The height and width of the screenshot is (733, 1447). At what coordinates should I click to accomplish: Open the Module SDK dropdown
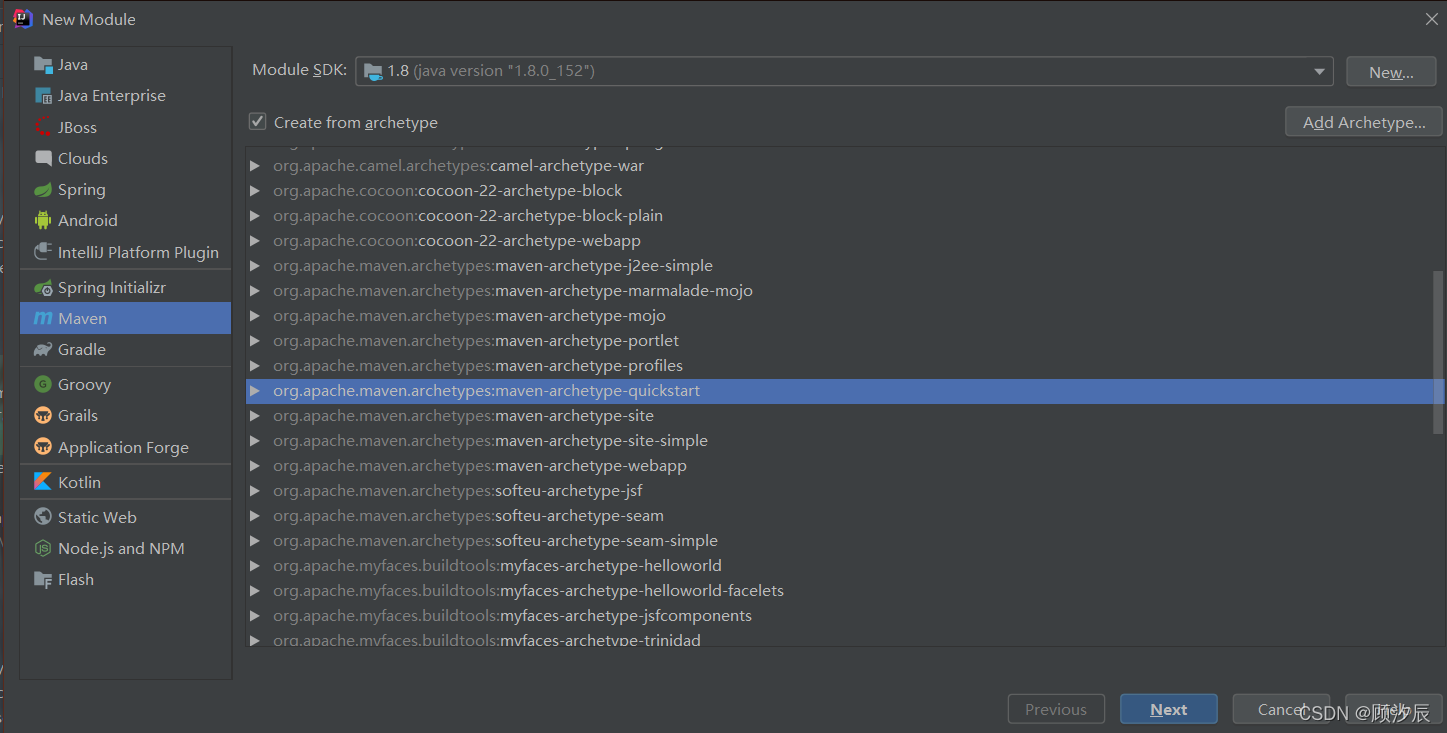1320,71
